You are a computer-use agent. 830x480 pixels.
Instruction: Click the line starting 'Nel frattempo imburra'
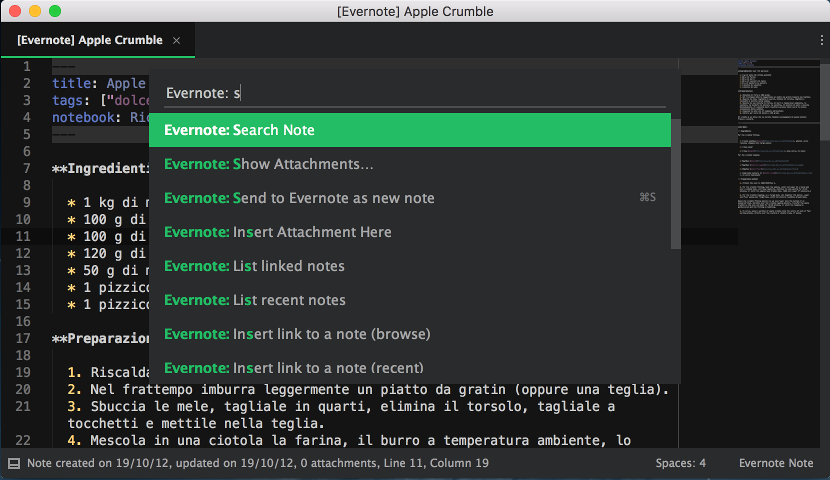click(x=368, y=390)
